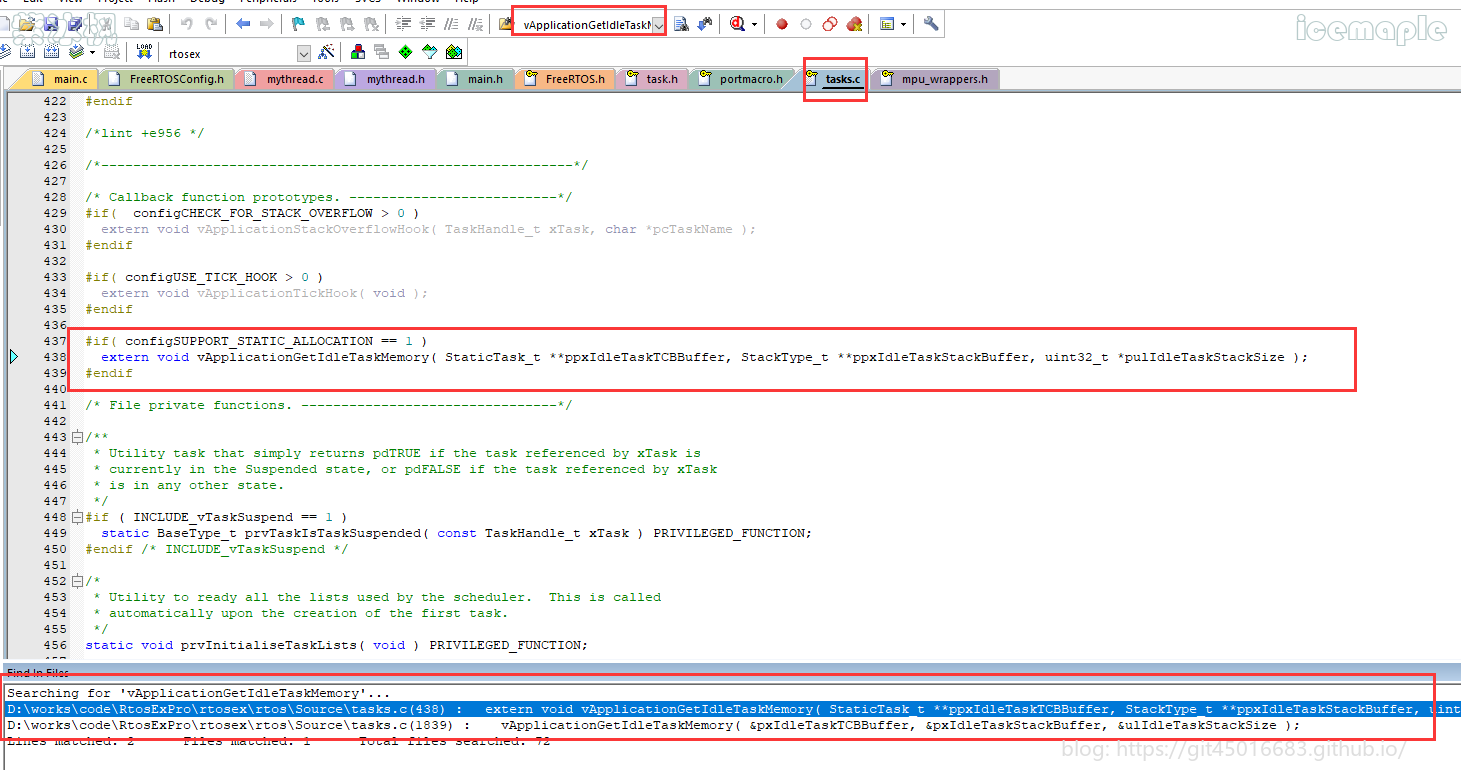This screenshot has width=1461, height=770.
Task: Switch to the FreeRTOSConfig.h tab
Action: pyautogui.click(x=167, y=79)
